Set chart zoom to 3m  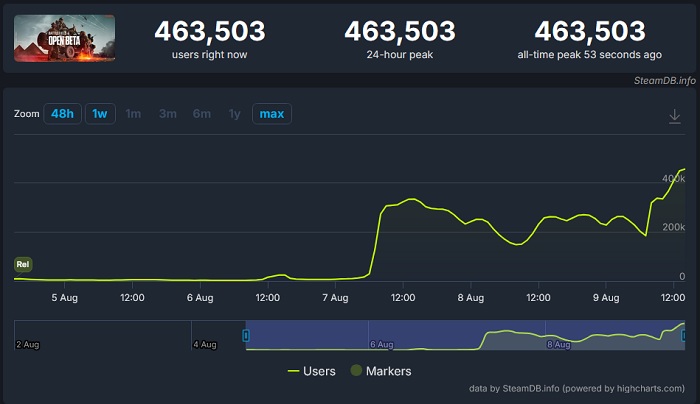point(168,114)
